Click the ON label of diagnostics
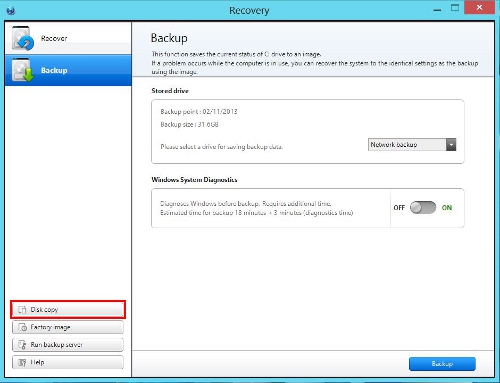Screen dimensions: 500x383 [447, 208]
